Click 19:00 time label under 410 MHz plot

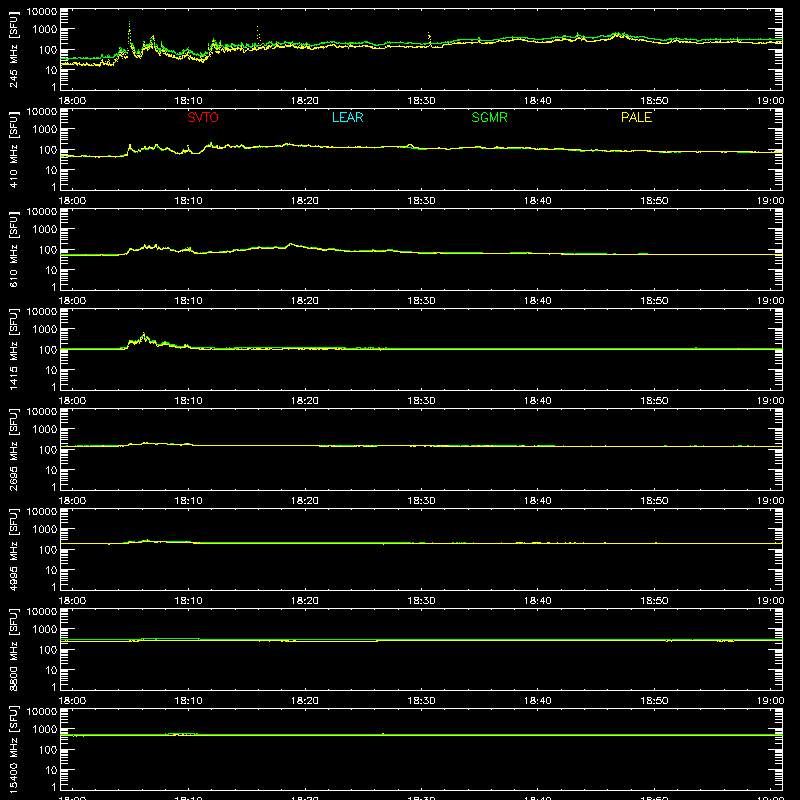point(770,201)
